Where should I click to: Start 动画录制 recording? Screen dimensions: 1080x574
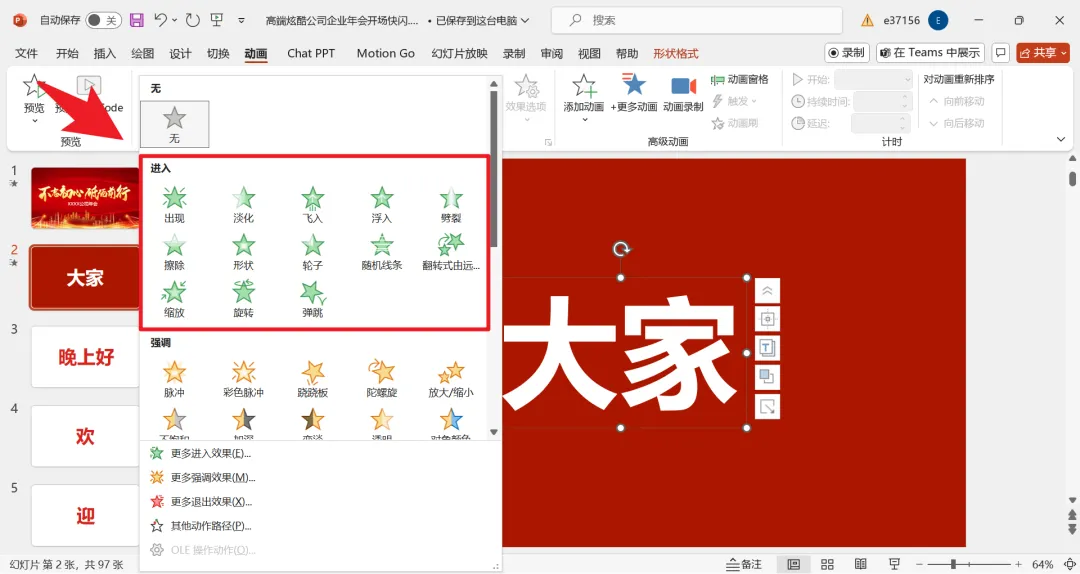point(683,92)
